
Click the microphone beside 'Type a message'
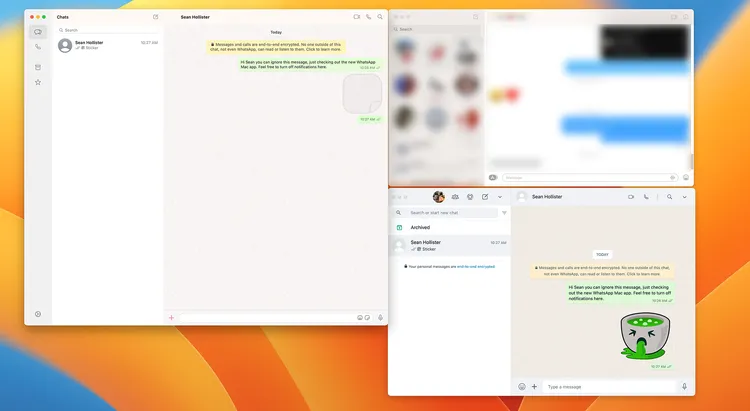[684, 386]
